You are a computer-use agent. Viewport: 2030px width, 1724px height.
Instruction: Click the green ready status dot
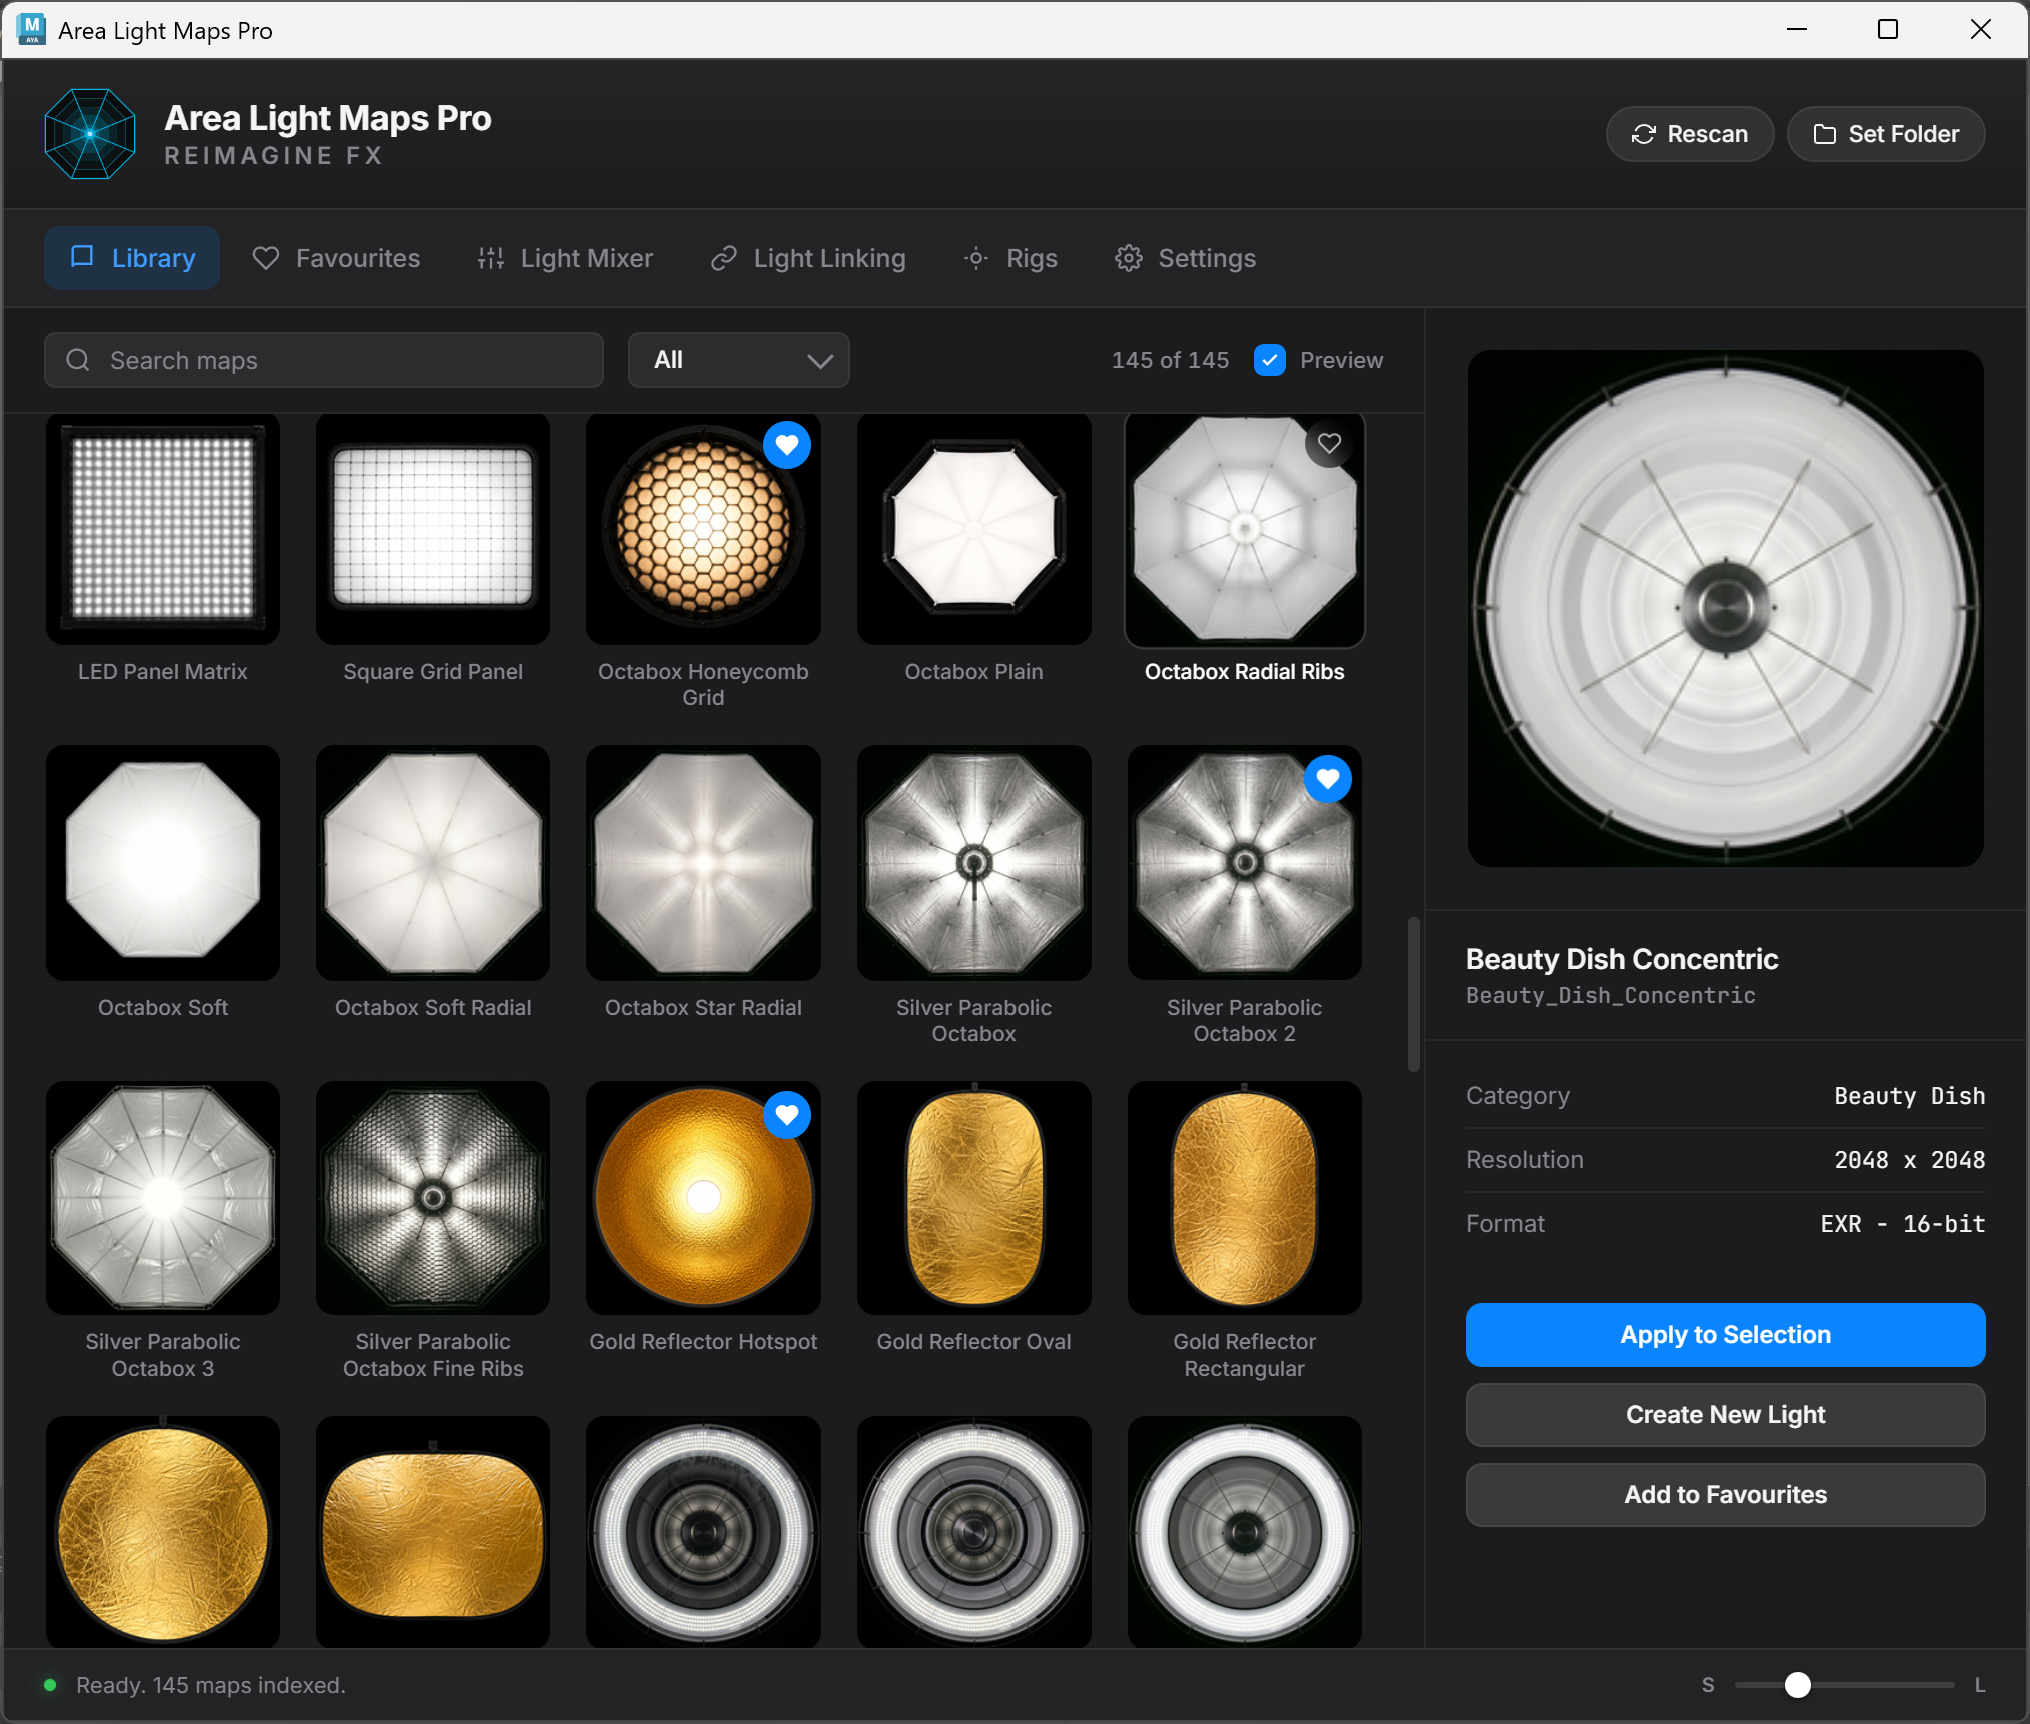pyautogui.click(x=50, y=1685)
